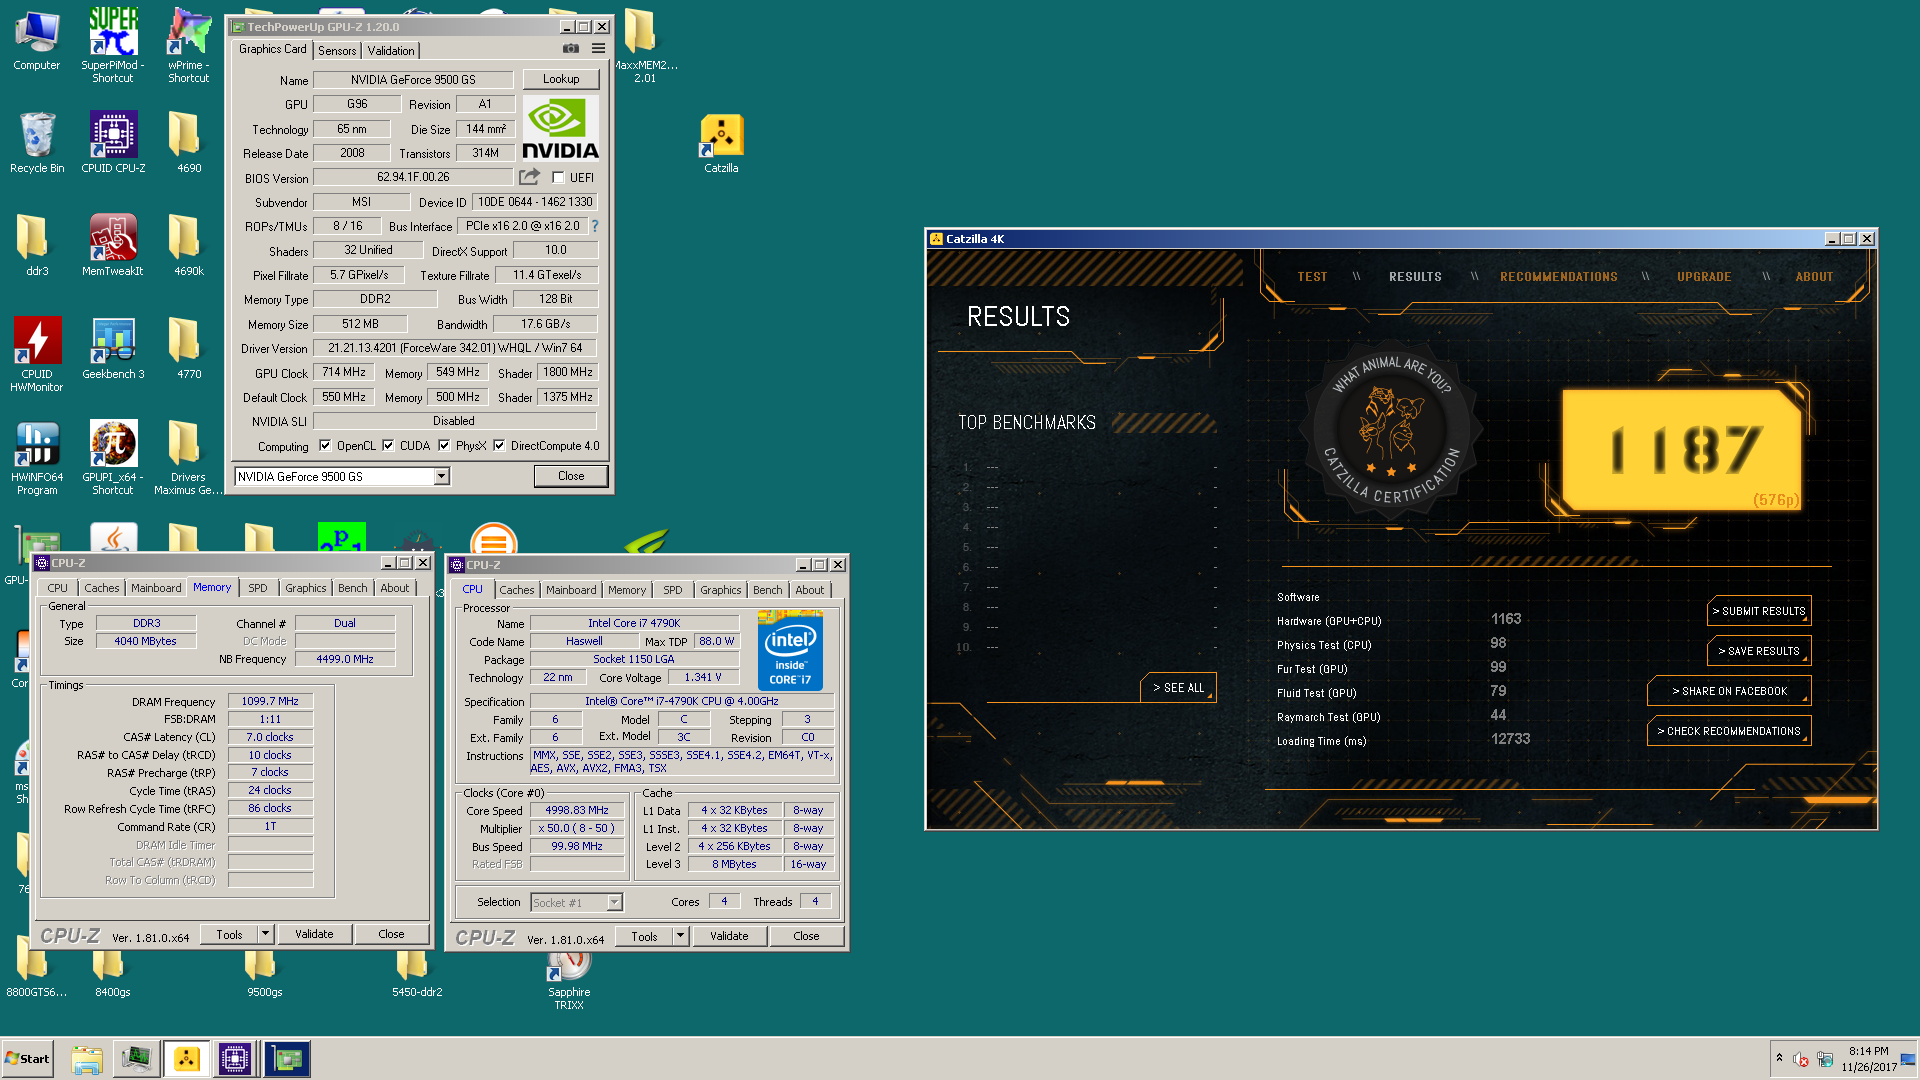Switch to the Validation tab in GPU-Z
Screen dimensions: 1920x1080
coord(391,50)
